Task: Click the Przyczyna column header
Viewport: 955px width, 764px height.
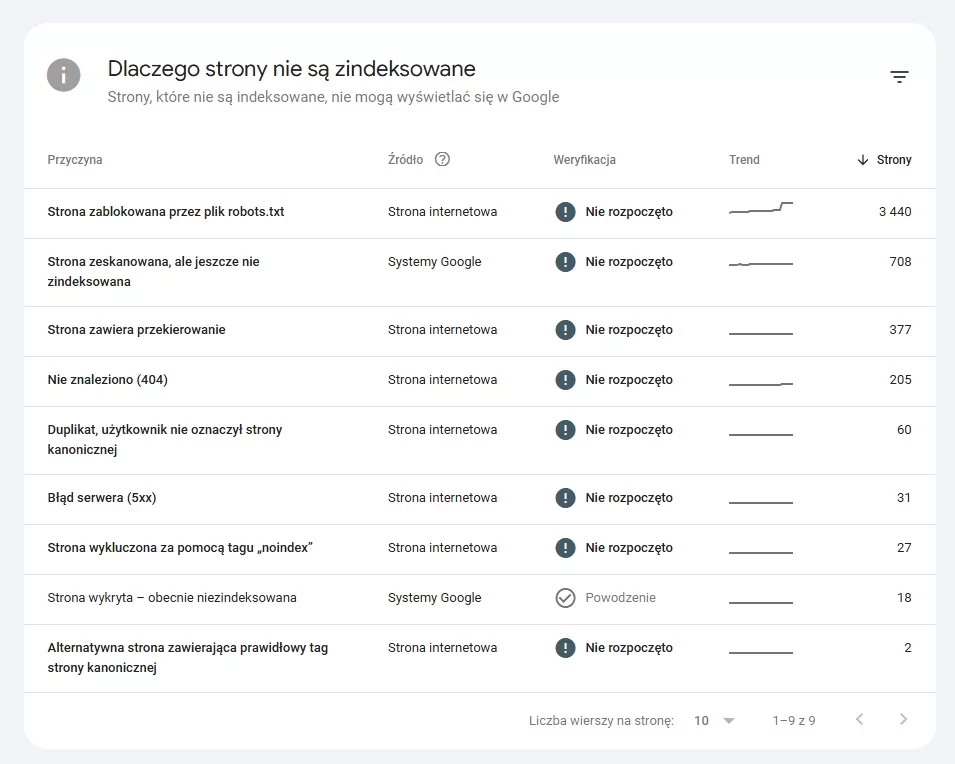Action: (x=75, y=160)
